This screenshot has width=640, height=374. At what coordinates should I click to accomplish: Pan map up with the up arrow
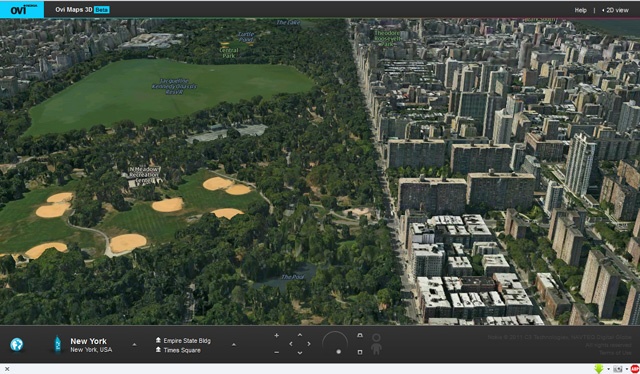[300, 335]
